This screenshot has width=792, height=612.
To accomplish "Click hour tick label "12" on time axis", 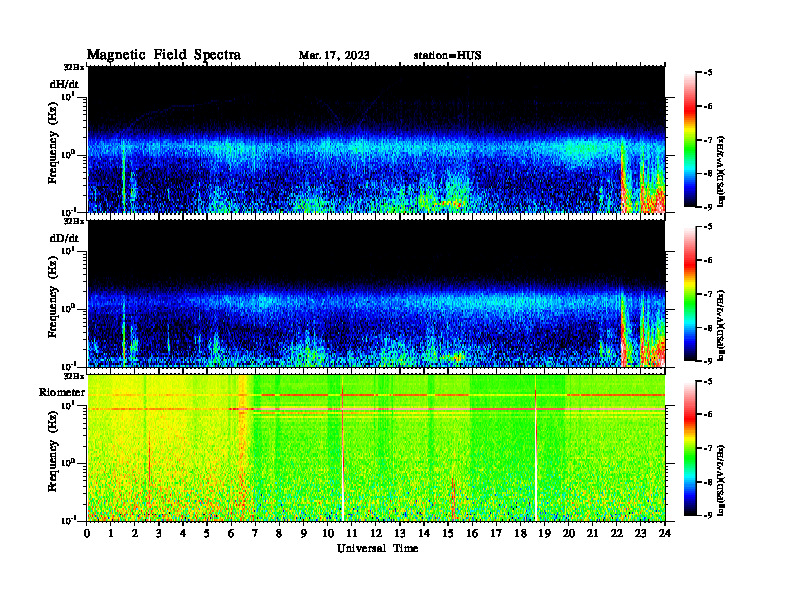I will click(376, 533).
